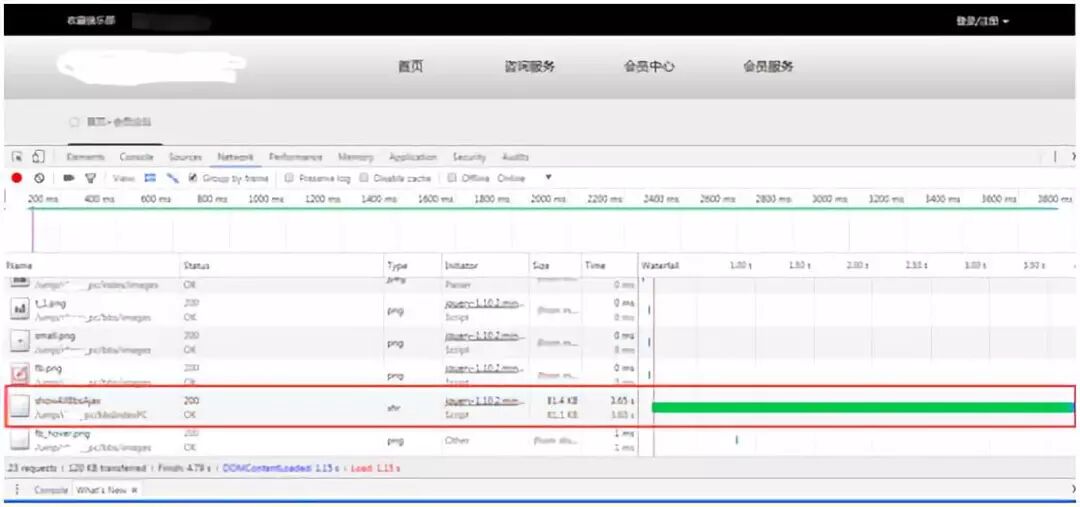The width and height of the screenshot is (1080, 507).
Task: Open the drawer three-dot menu icon
Action: [17, 490]
